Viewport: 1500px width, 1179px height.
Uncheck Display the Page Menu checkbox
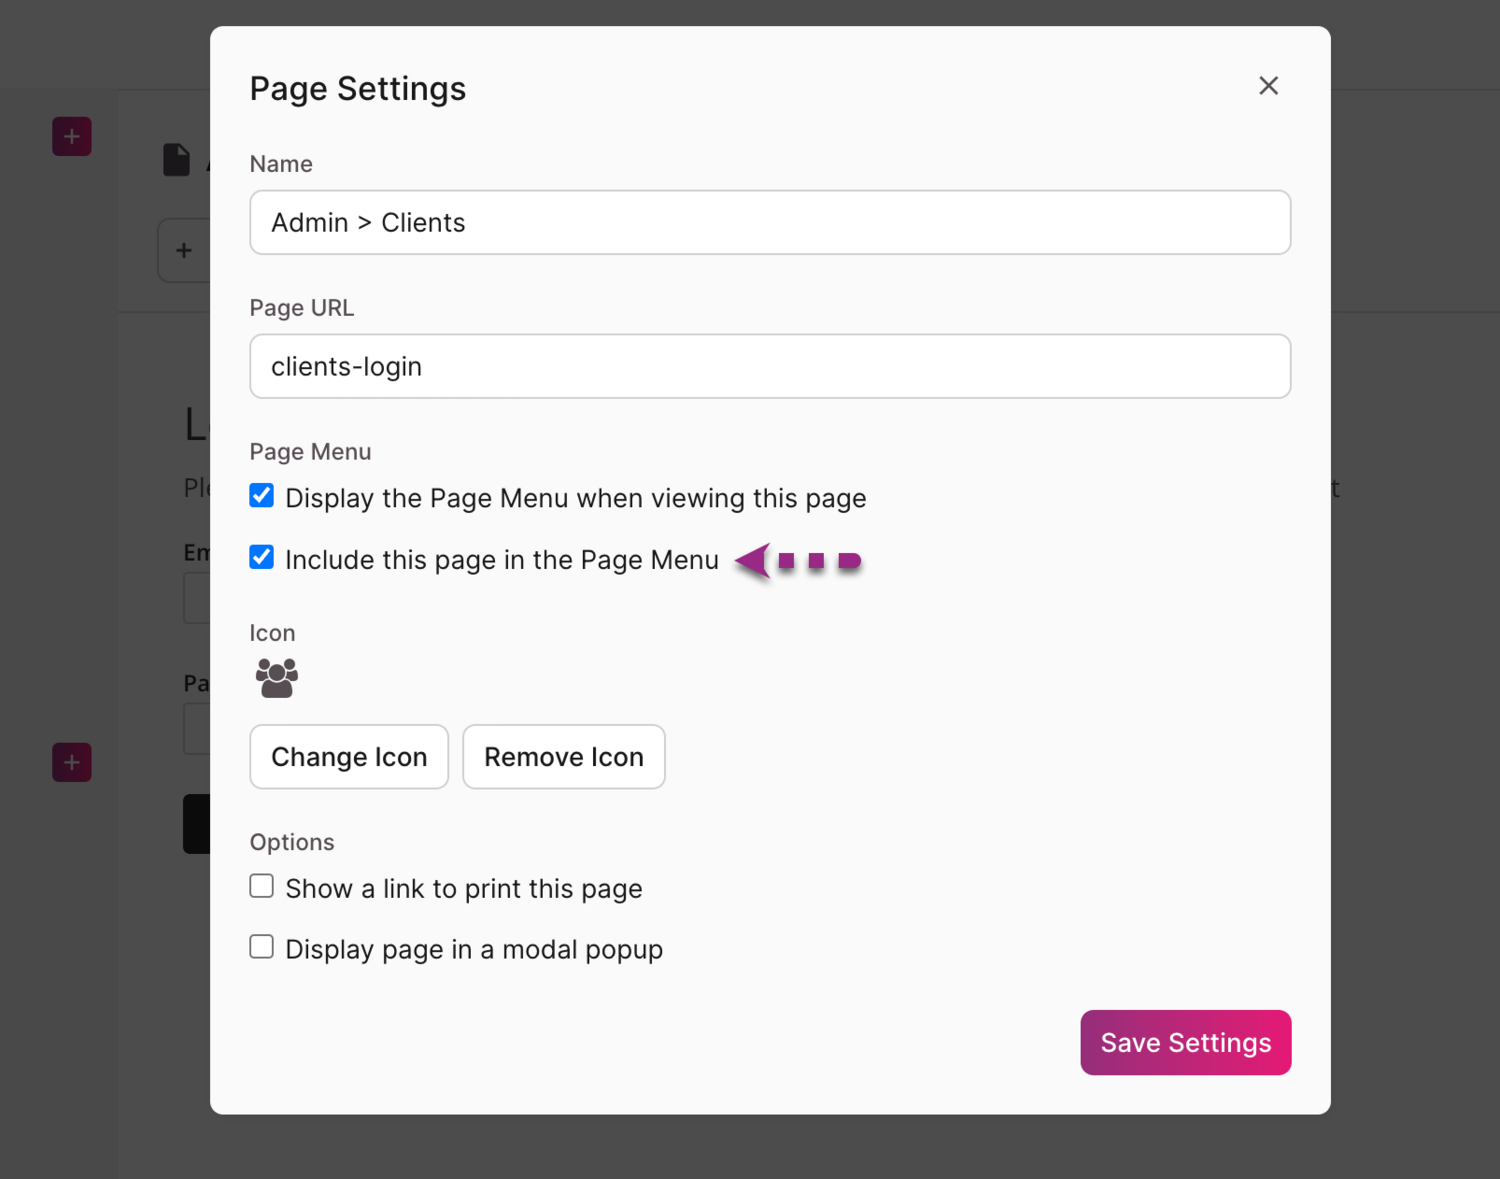(262, 496)
